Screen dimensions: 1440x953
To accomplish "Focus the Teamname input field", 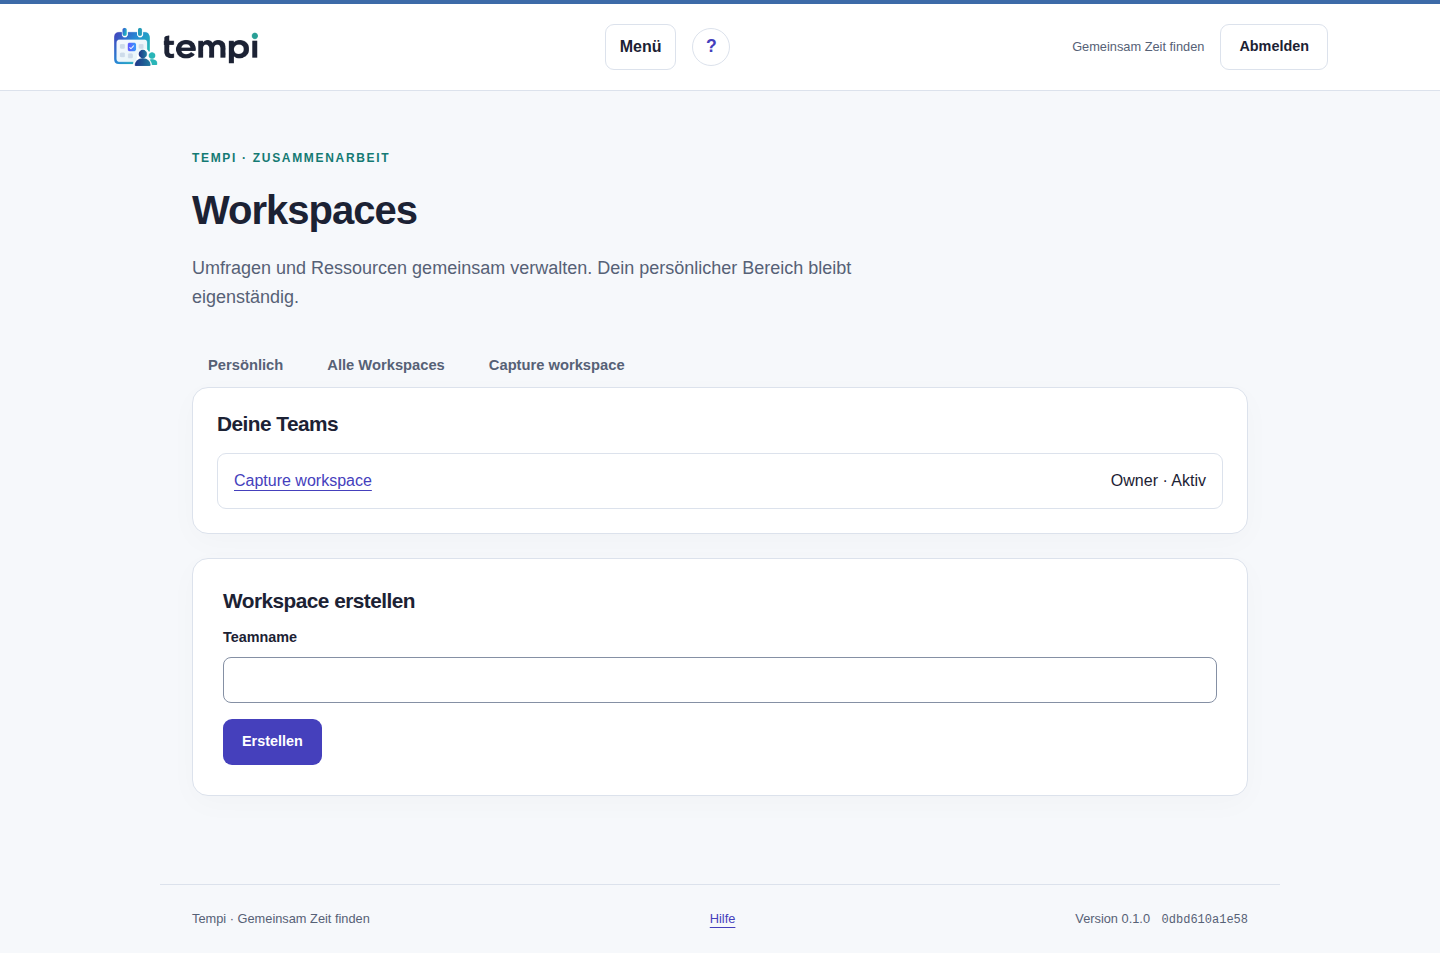I will coord(720,680).
